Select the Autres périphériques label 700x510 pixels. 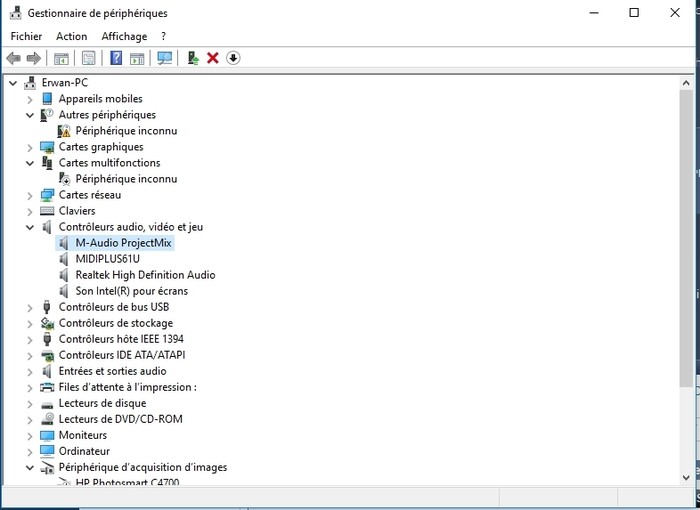point(107,115)
